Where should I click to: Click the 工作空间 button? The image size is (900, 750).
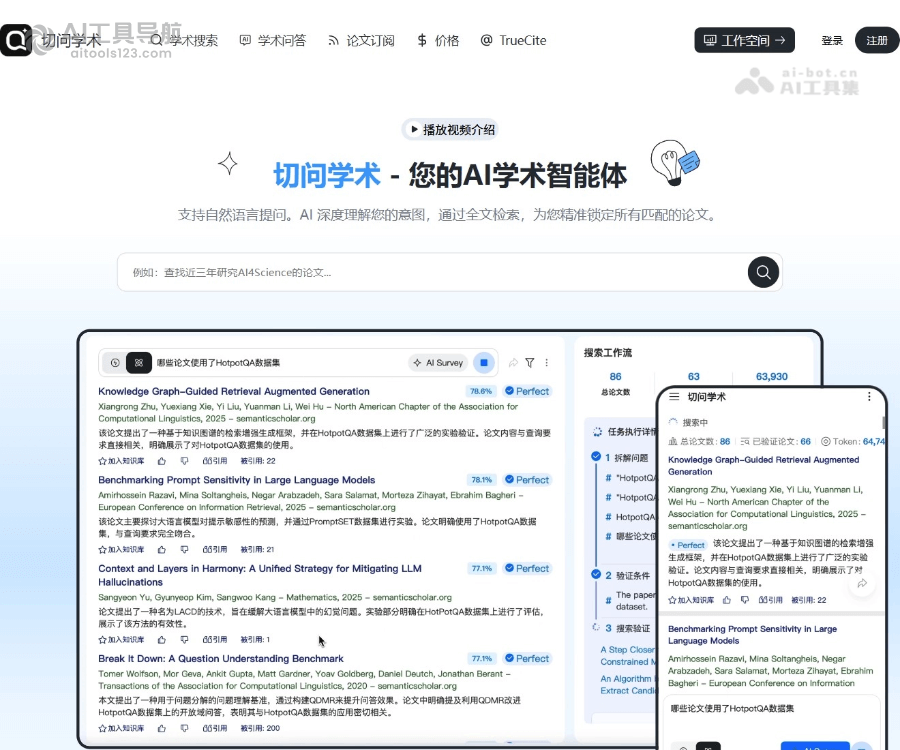click(x=744, y=40)
